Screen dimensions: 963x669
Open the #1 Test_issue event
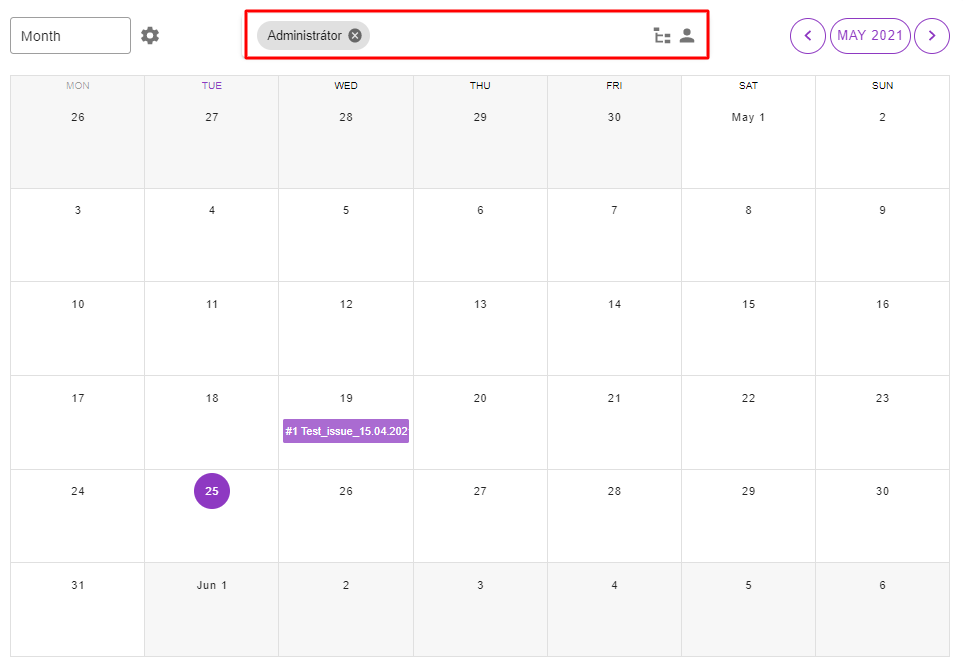[x=346, y=431]
